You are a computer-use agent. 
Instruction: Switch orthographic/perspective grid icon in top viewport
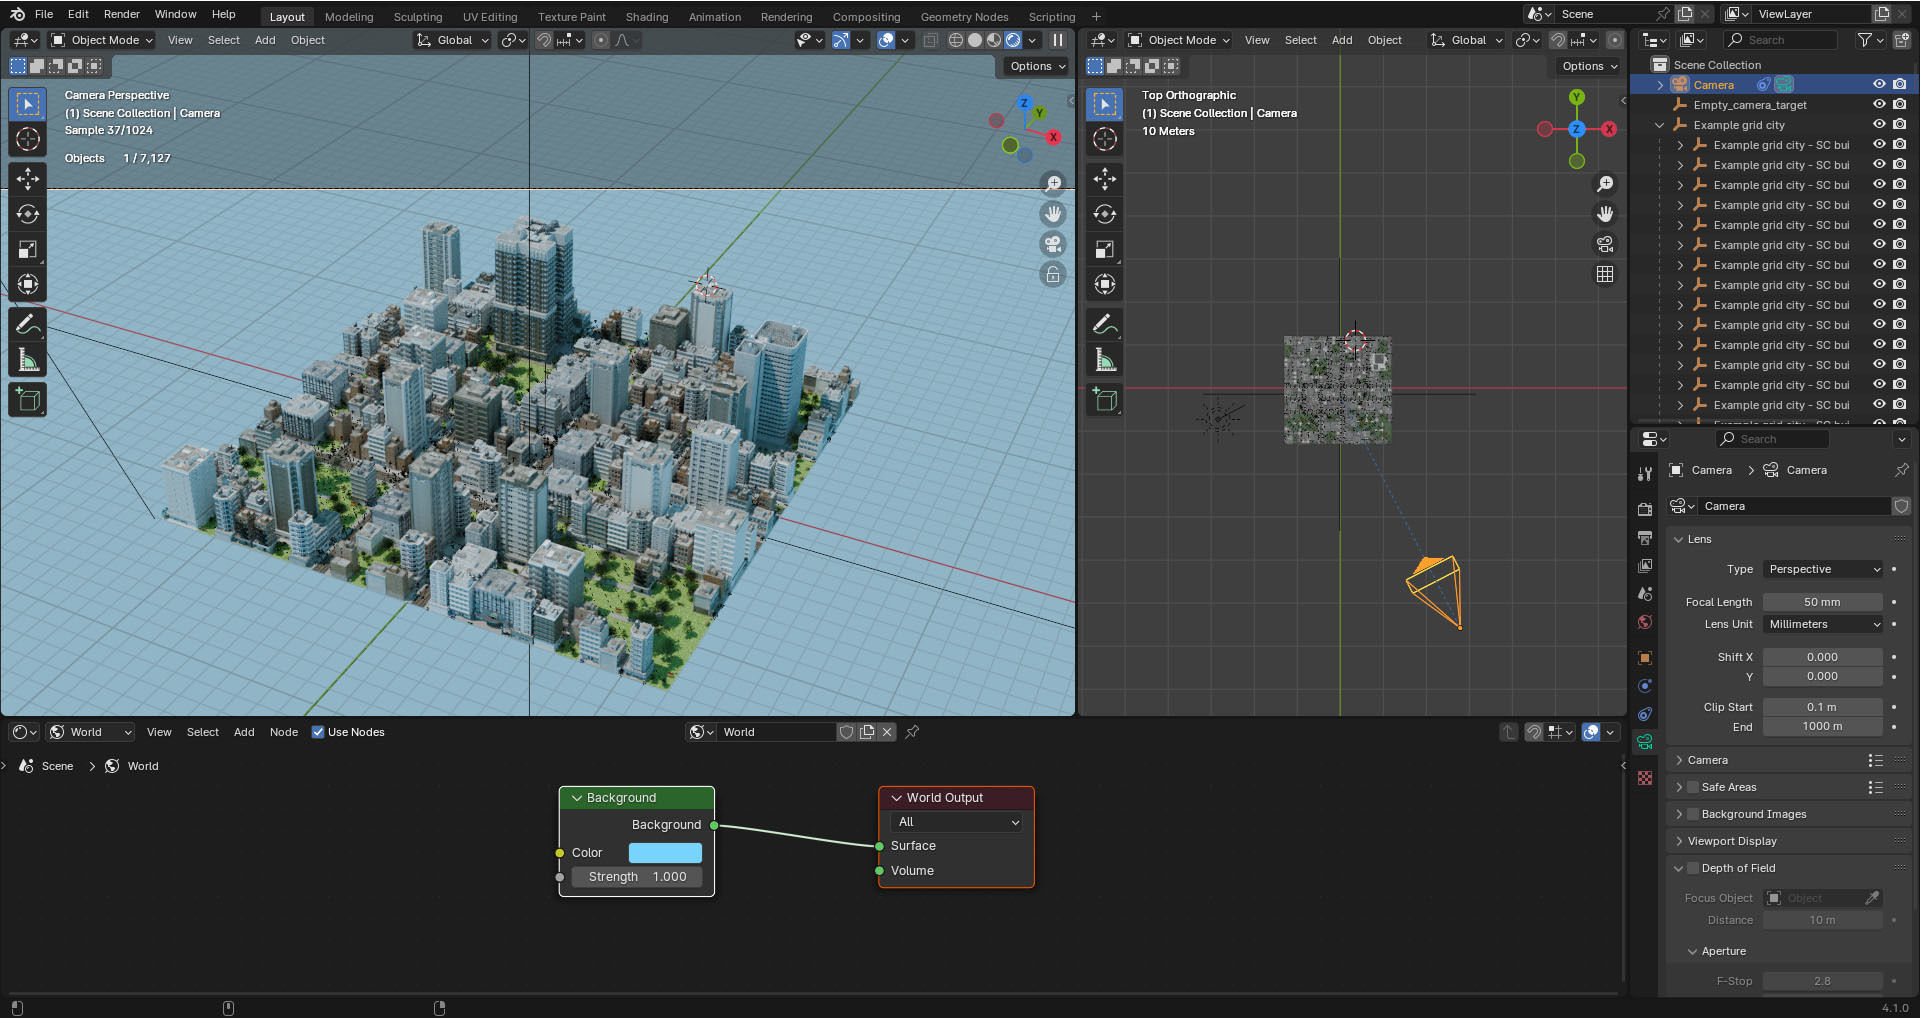click(1605, 274)
